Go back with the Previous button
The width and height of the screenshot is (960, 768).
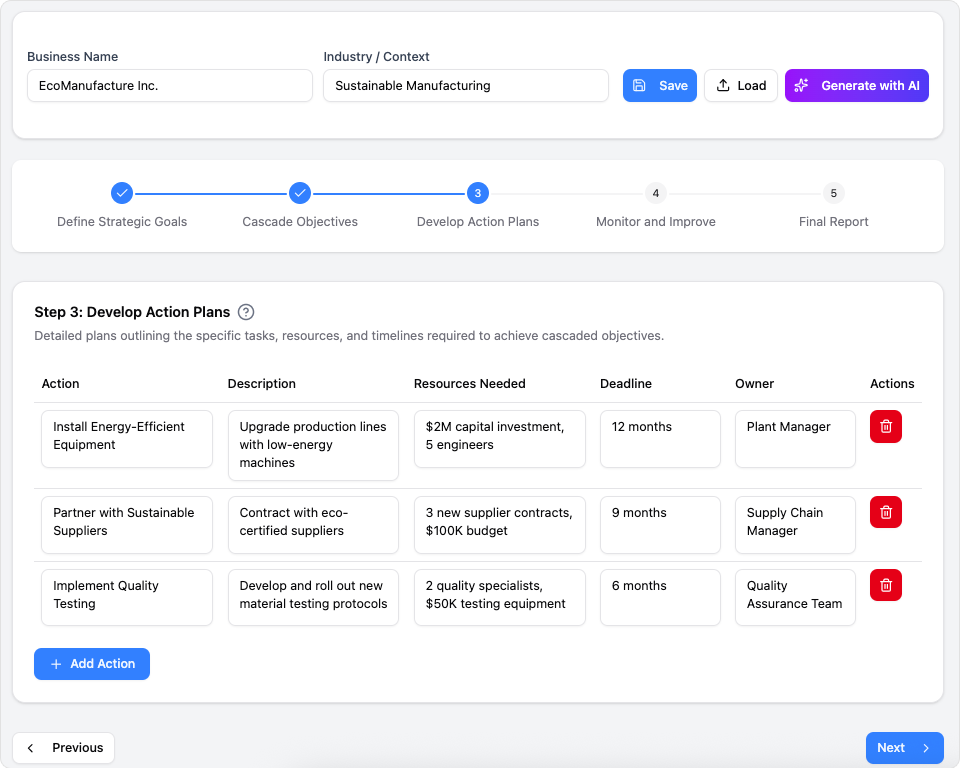pyautogui.click(x=64, y=748)
